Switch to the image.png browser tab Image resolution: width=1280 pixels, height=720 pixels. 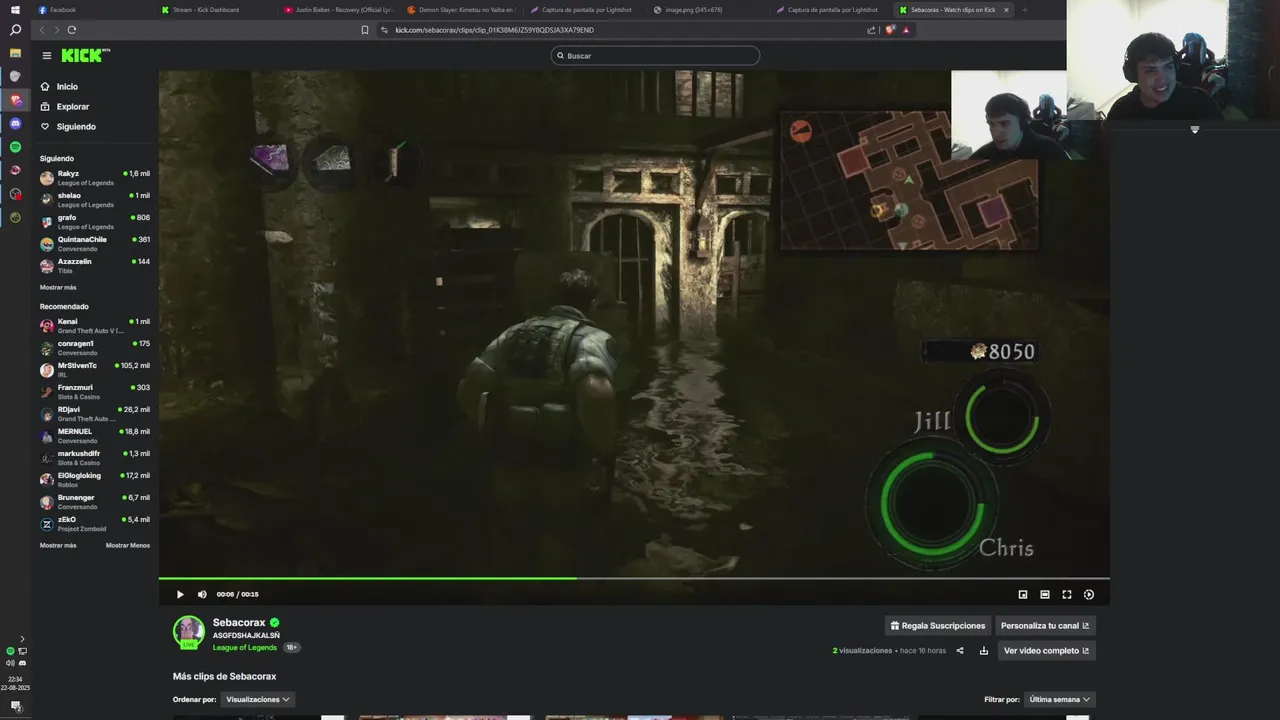(x=707, y=10)
